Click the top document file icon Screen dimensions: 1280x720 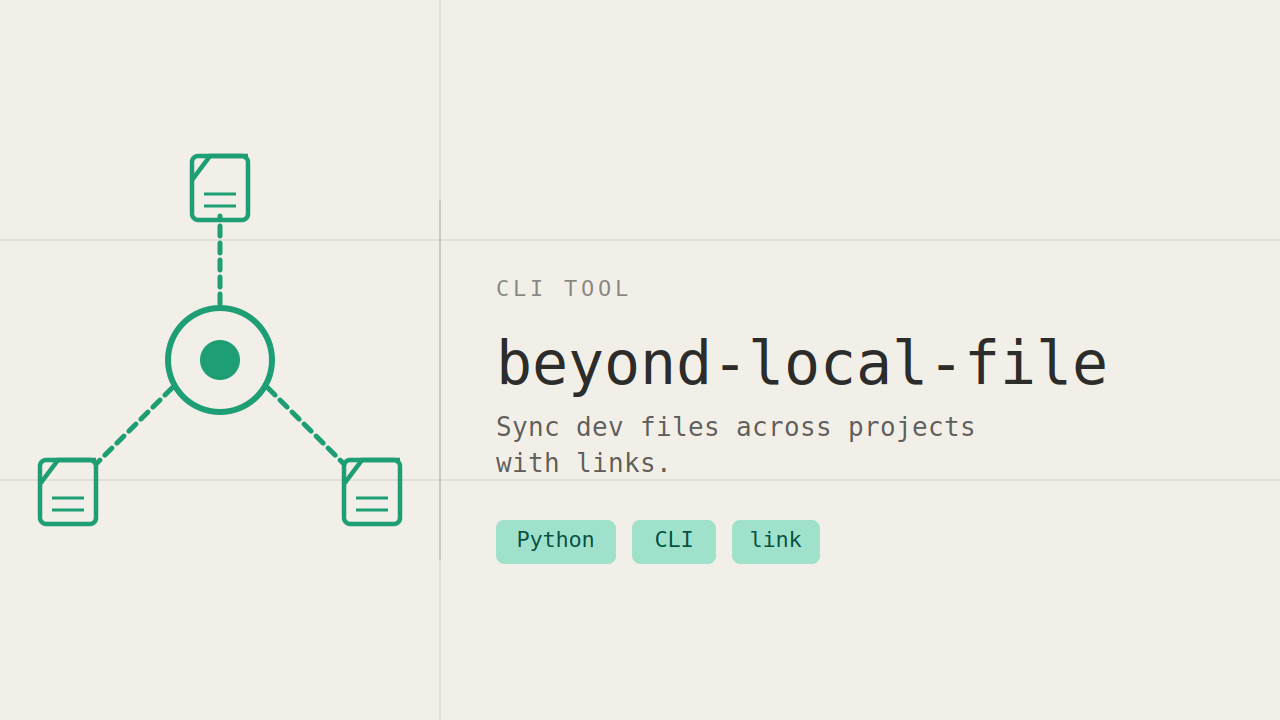220,188
